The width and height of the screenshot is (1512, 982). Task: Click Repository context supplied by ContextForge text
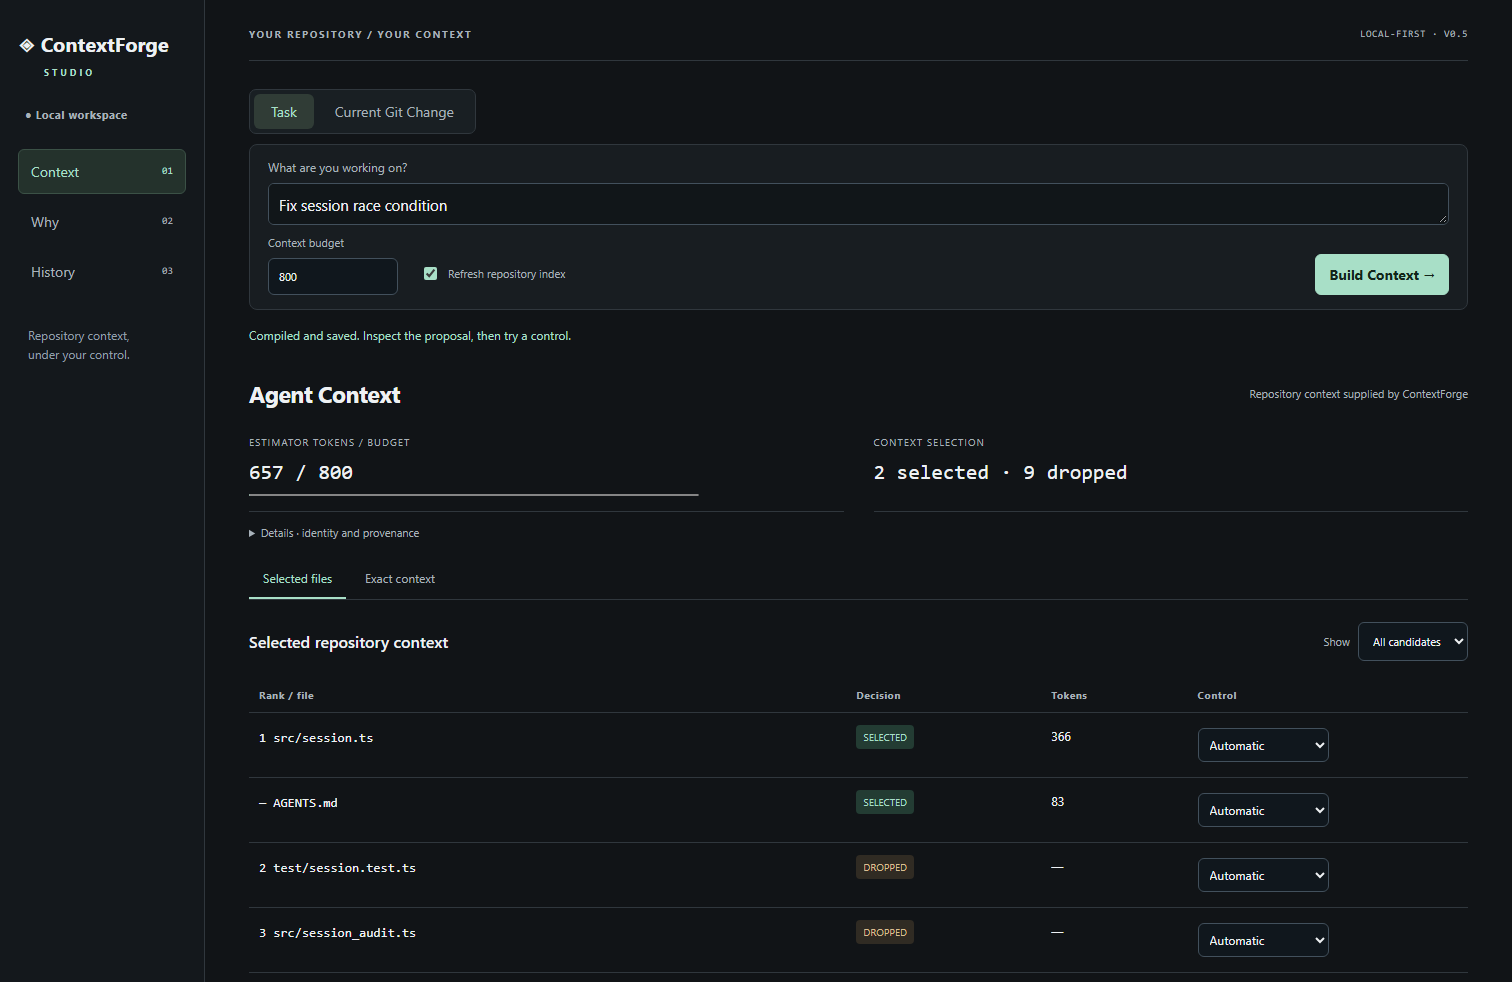coord(1358,394)
